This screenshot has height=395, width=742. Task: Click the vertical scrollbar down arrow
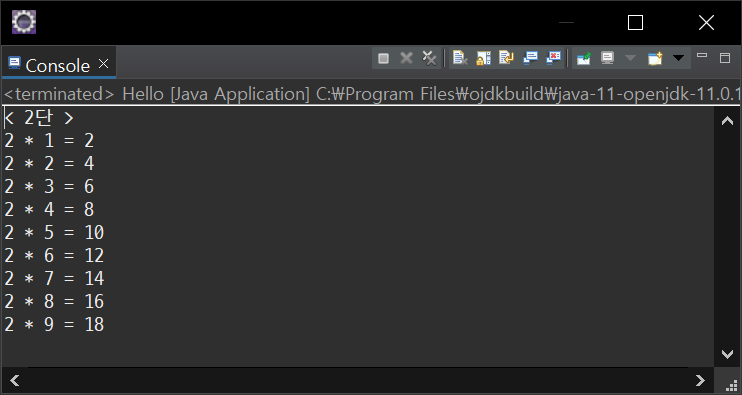click(727, 353)
